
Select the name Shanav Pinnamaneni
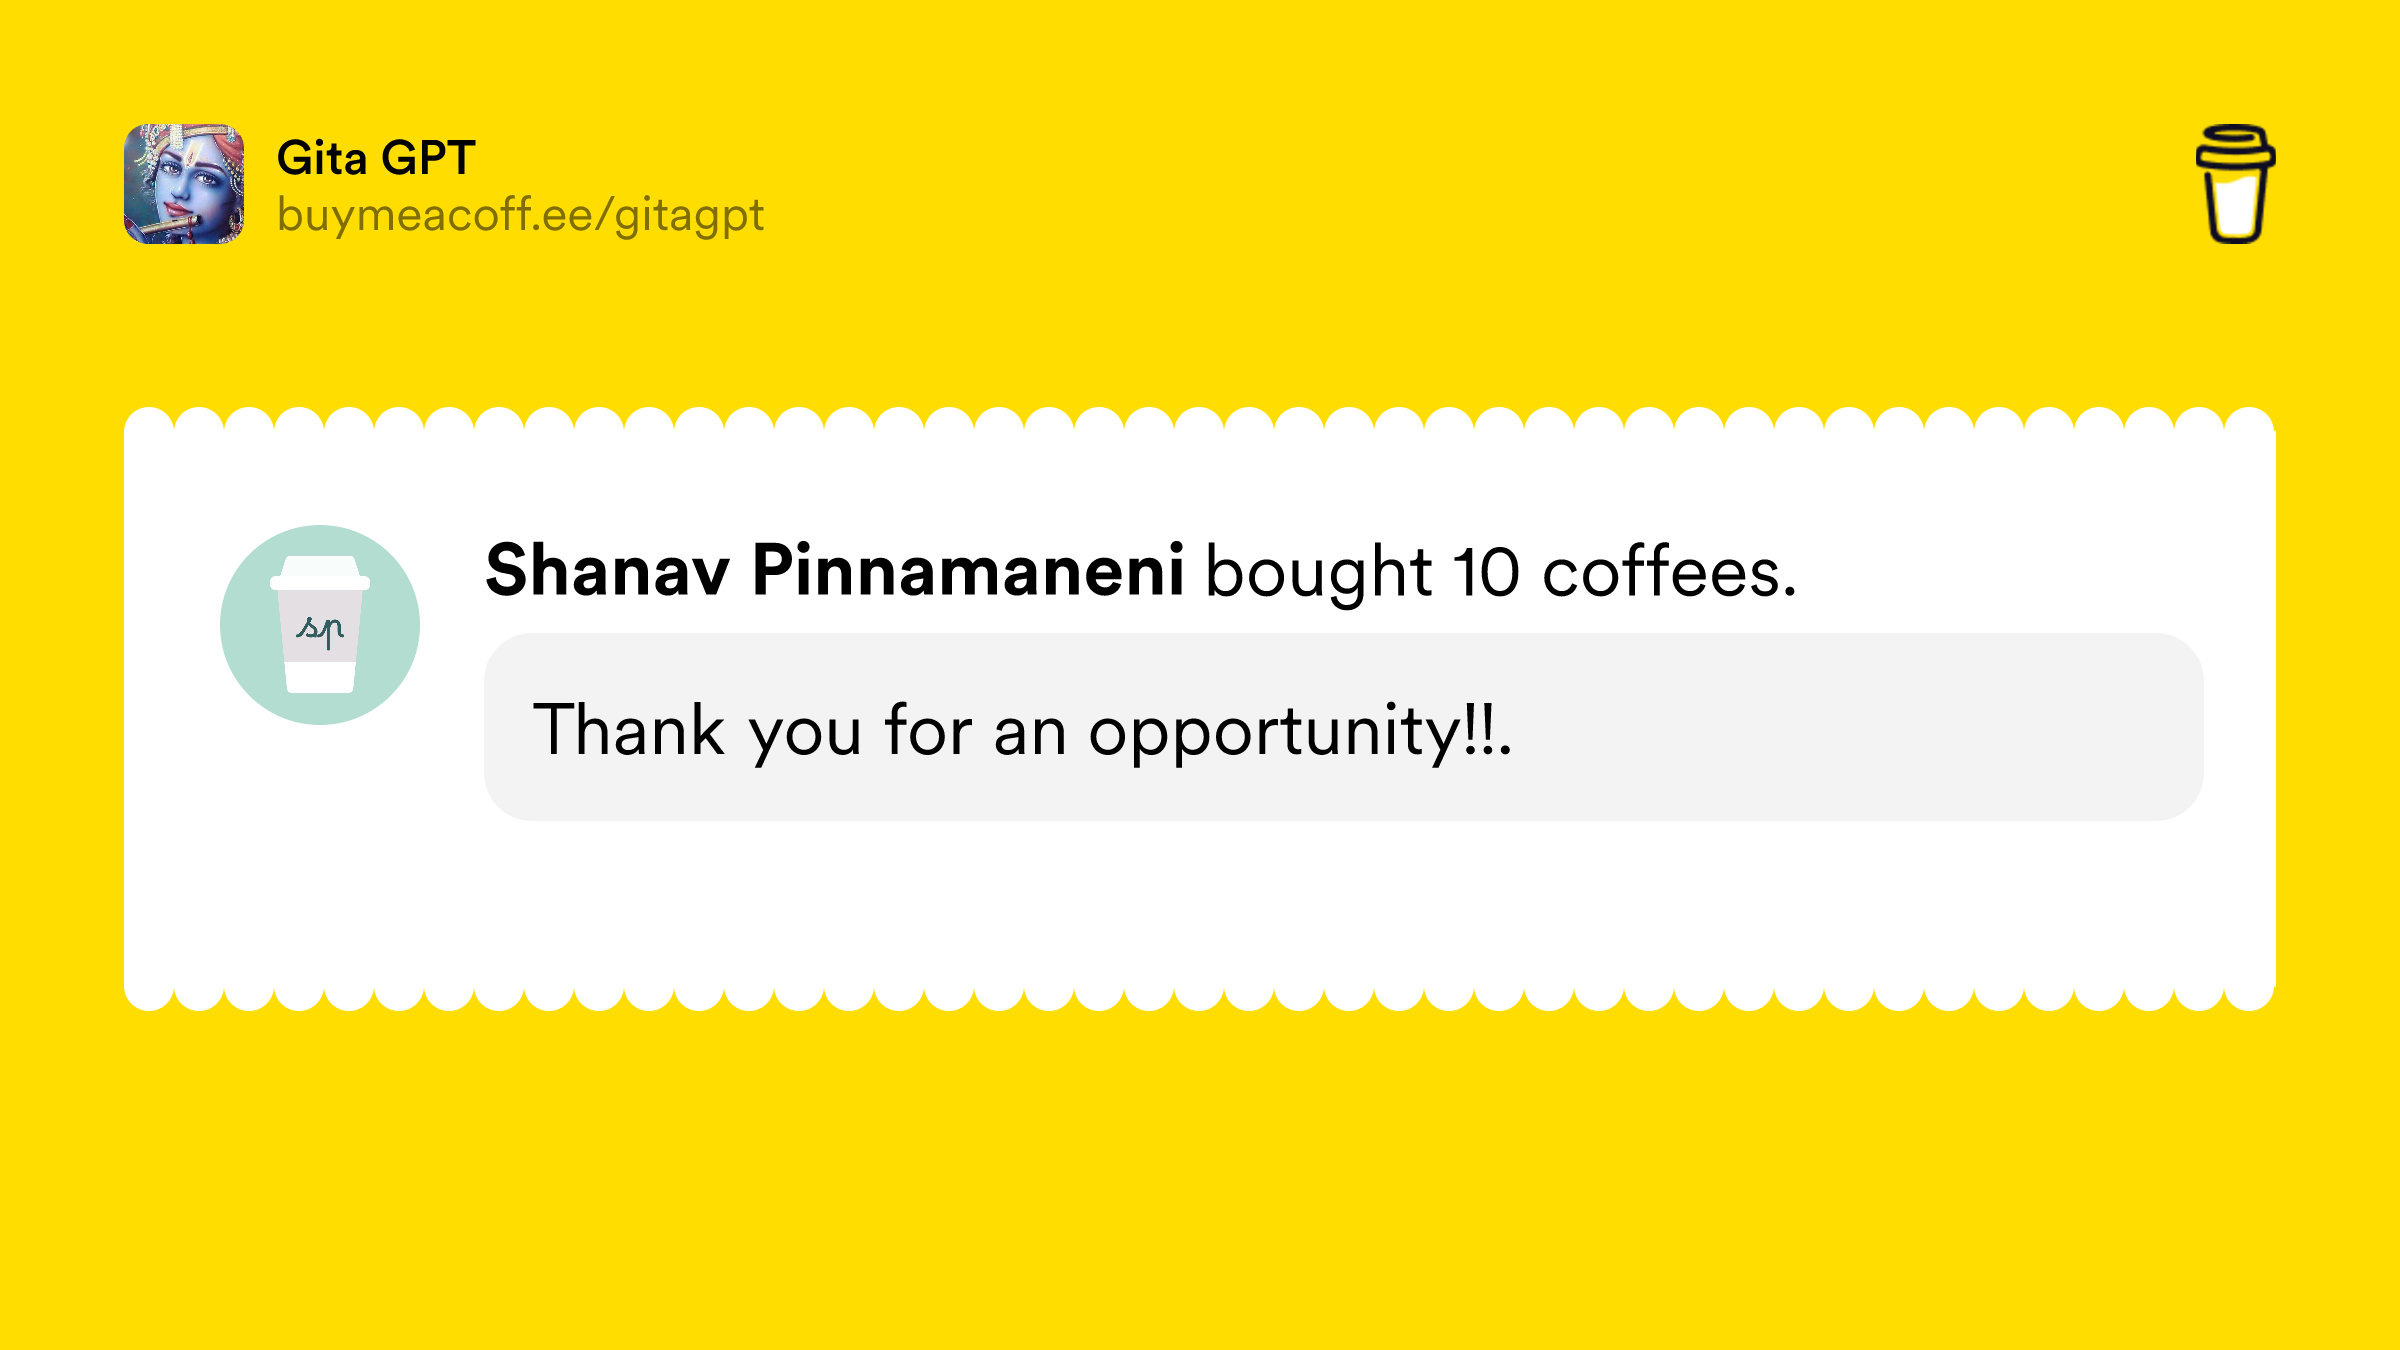[835, 570]
